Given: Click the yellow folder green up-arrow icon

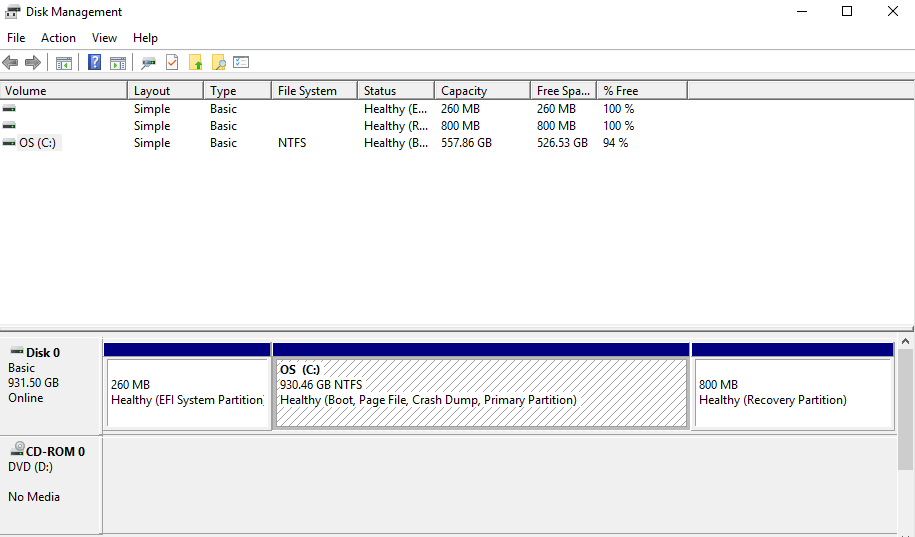Looking at the screenshot, I should [195, 62].
